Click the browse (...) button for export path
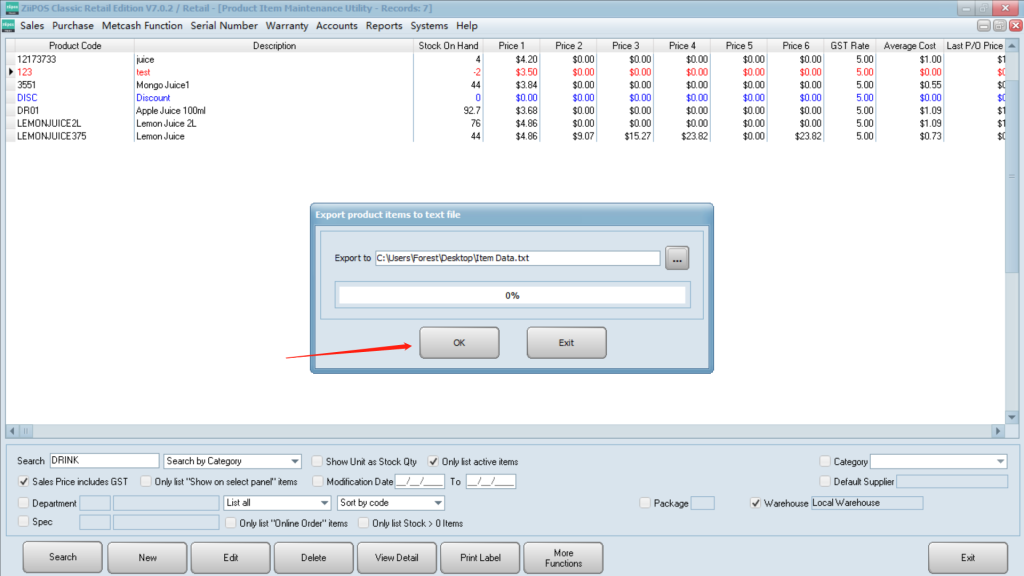Viewport: 1024px width, 576px height. [x=678, y=258]
